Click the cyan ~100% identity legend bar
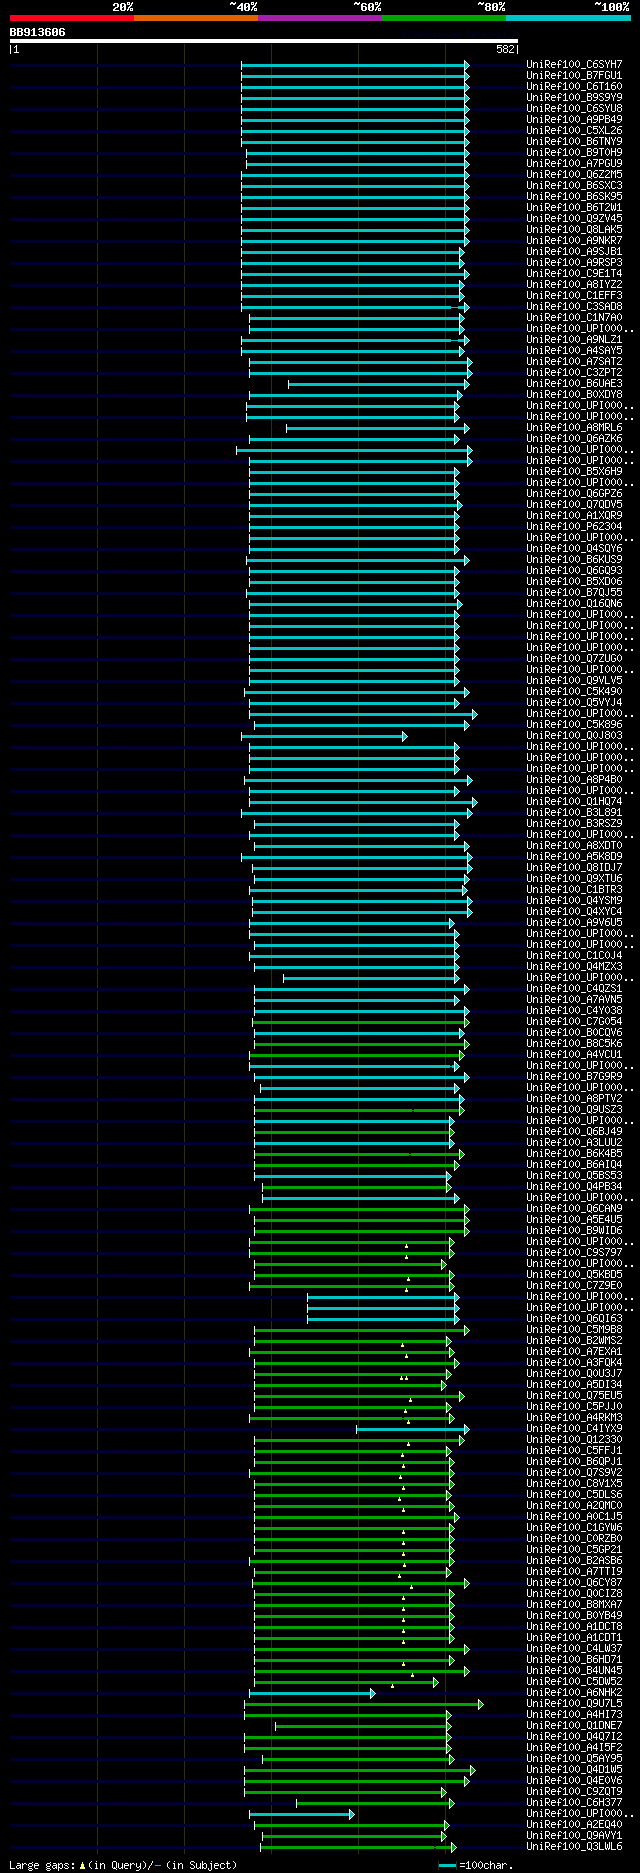Image resolution: width=640 pixels, height=1873 pixels. tap(568, 18)
